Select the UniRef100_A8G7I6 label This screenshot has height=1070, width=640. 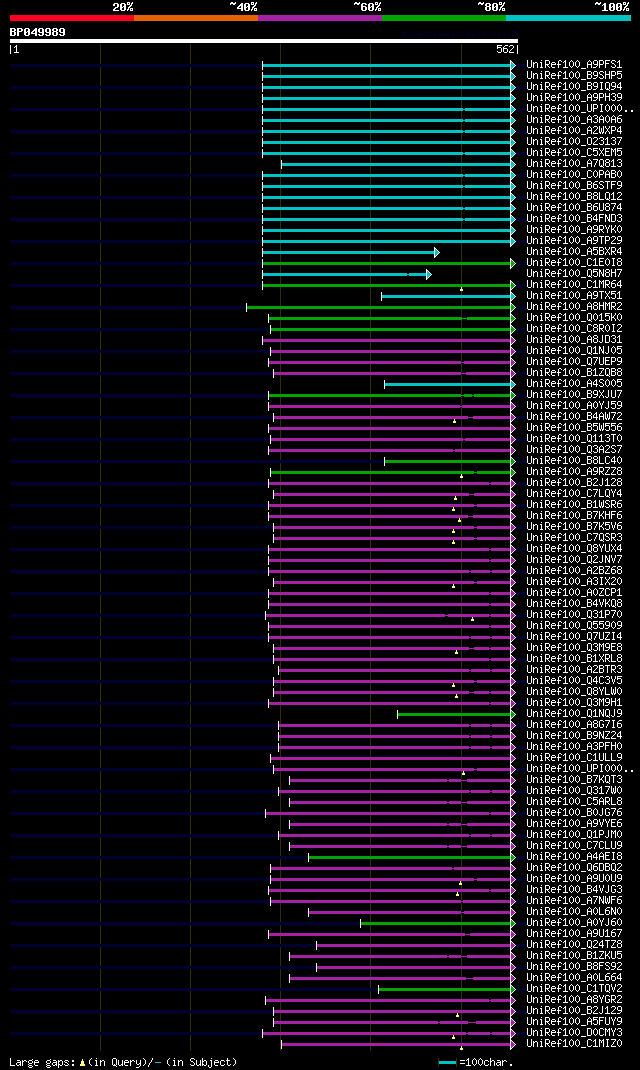(574, 725)
